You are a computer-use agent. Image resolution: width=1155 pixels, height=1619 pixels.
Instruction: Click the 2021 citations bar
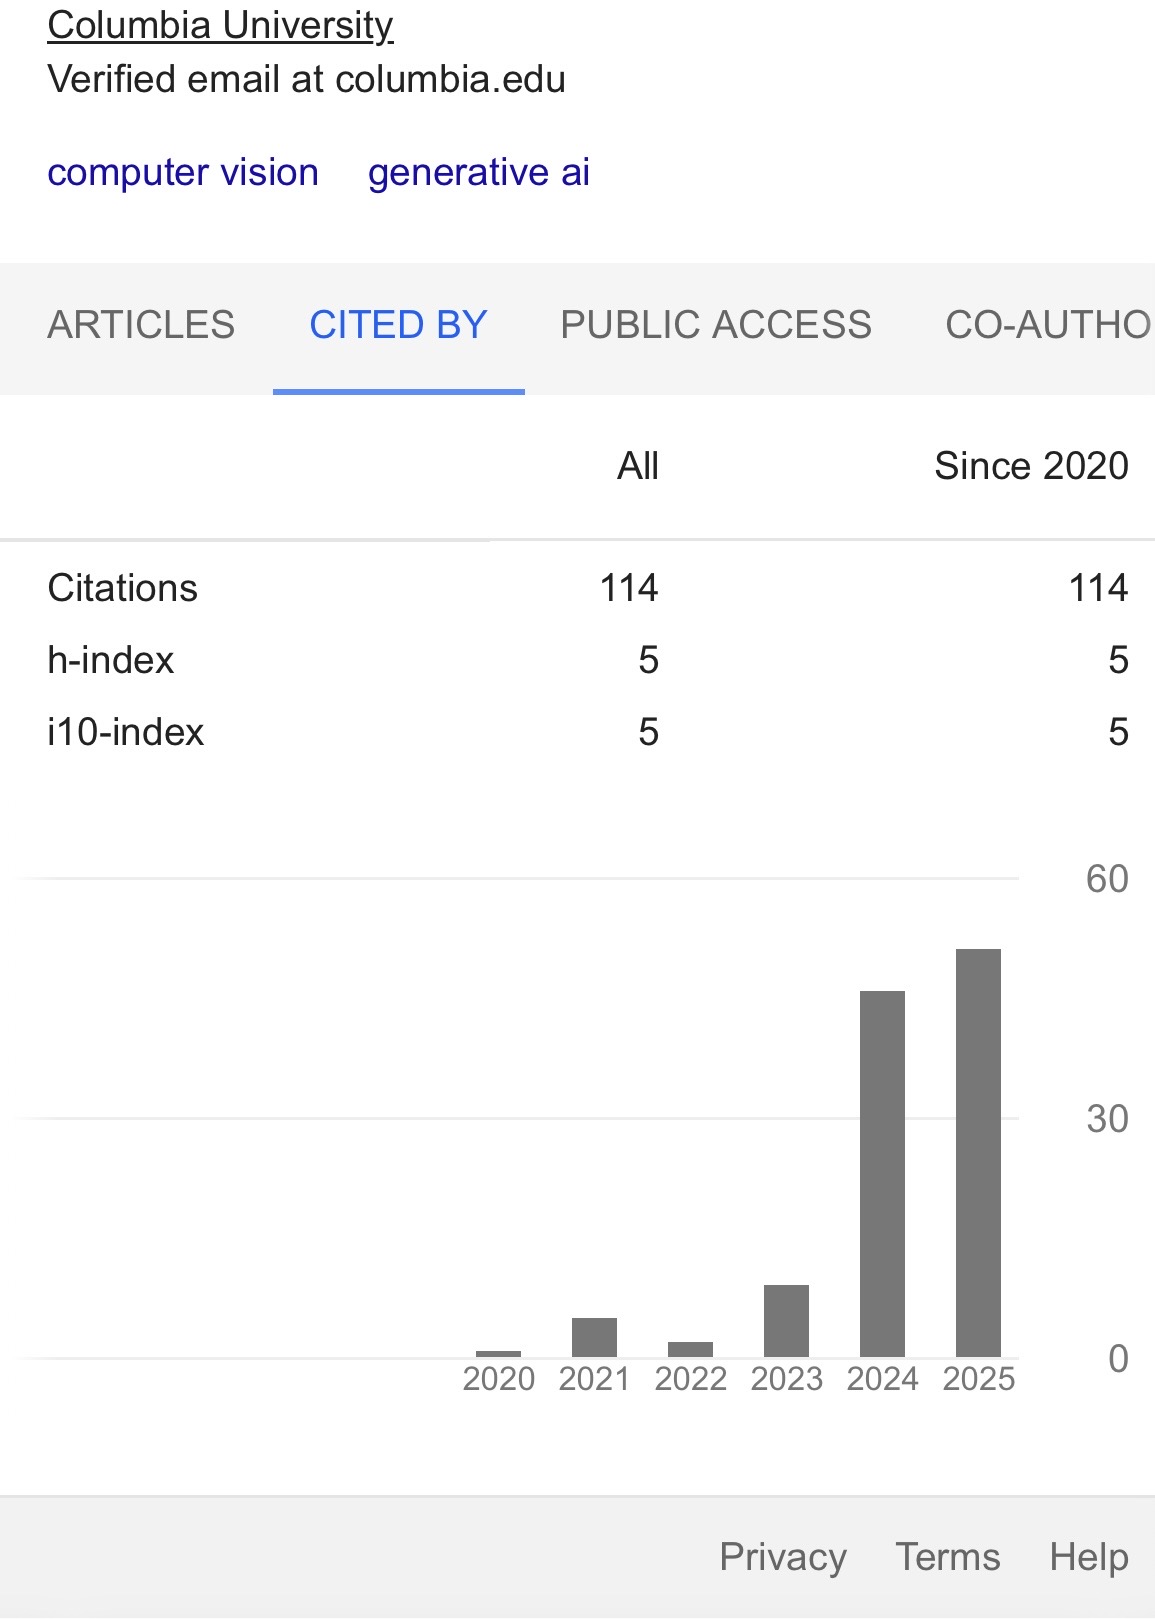(594, 1337)
